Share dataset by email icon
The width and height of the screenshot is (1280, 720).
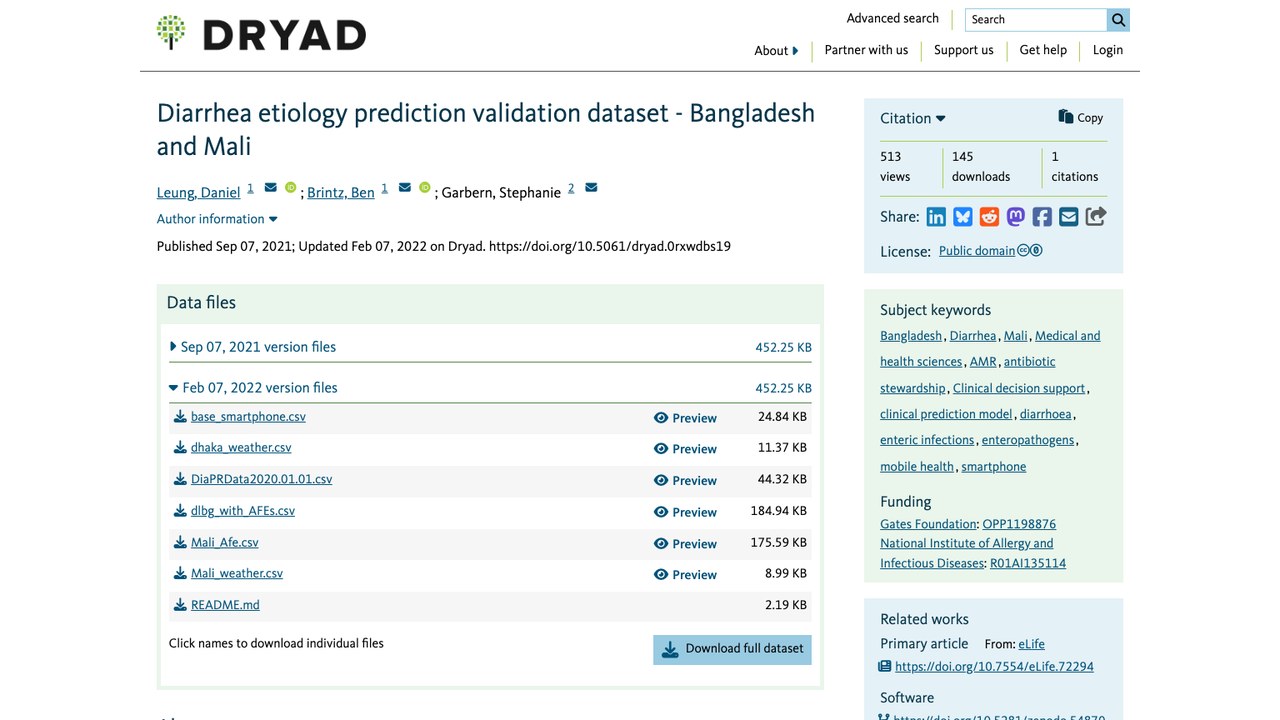pyautogui.click(x=1069, y=217)
